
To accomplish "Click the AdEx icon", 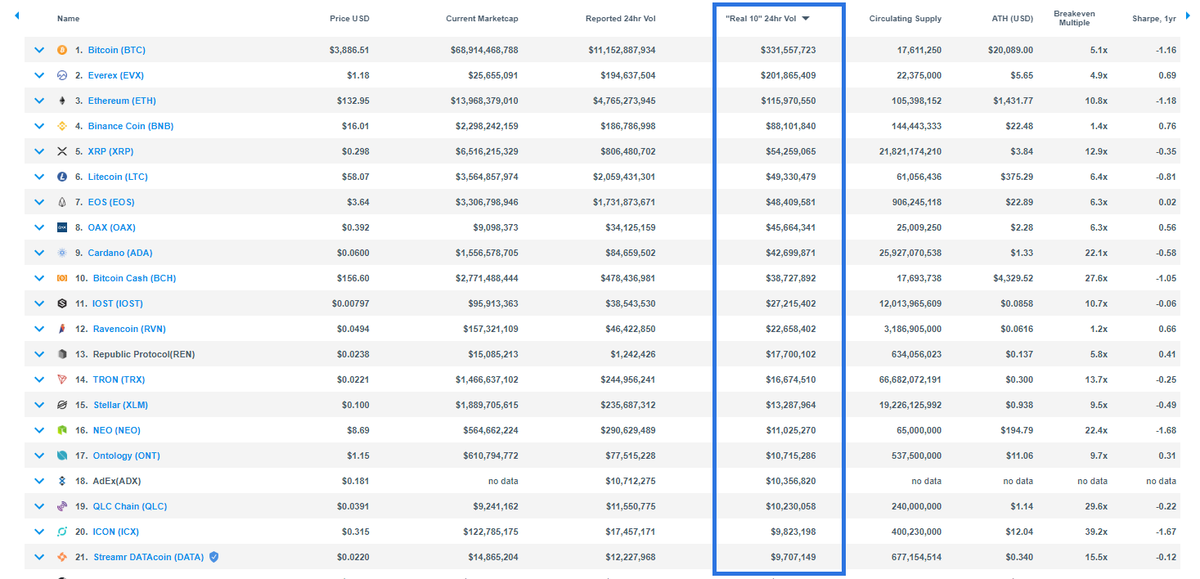I will [x=62, y=481].
